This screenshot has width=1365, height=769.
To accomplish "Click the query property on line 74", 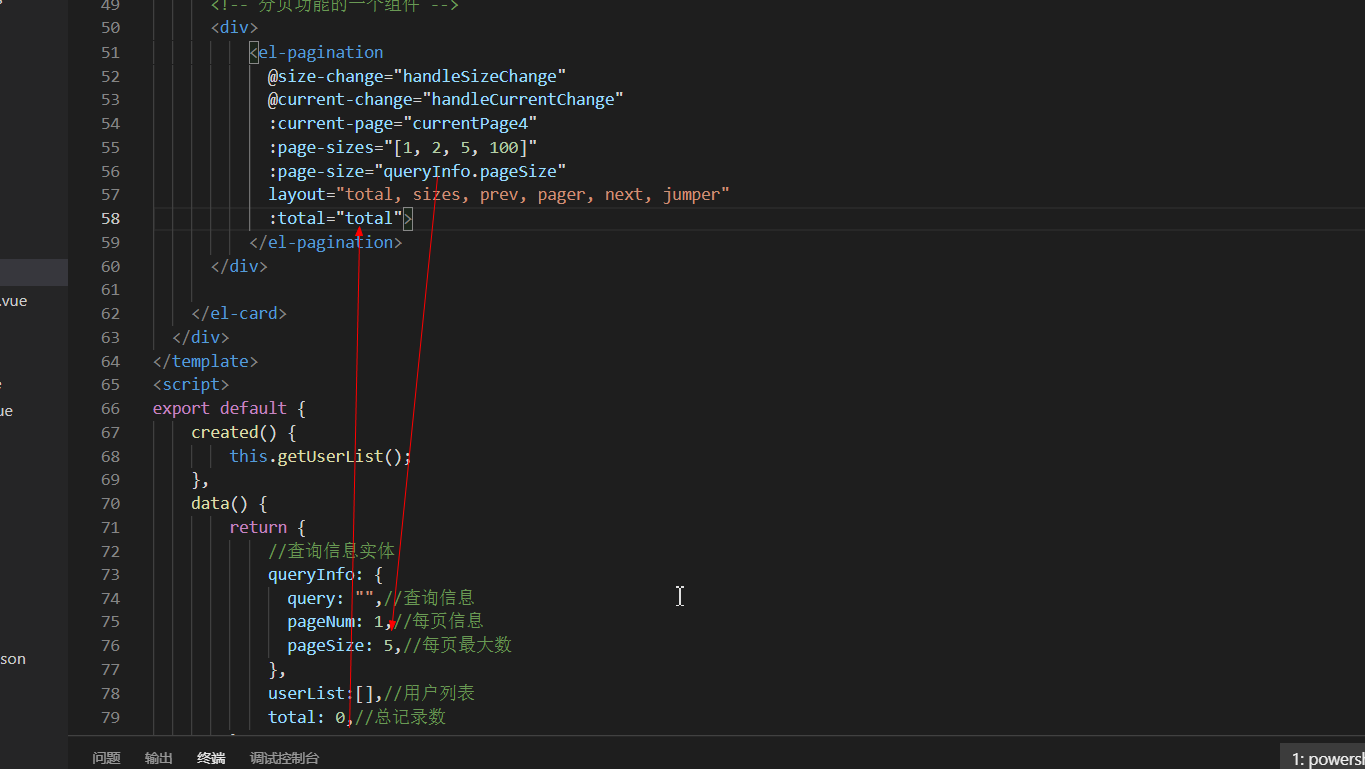I will click(x=311, y=598).
